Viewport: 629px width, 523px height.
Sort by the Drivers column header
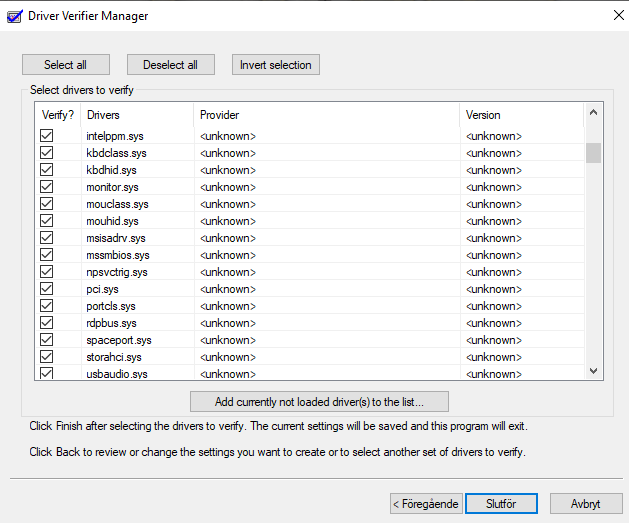click(x=137, y=115)
